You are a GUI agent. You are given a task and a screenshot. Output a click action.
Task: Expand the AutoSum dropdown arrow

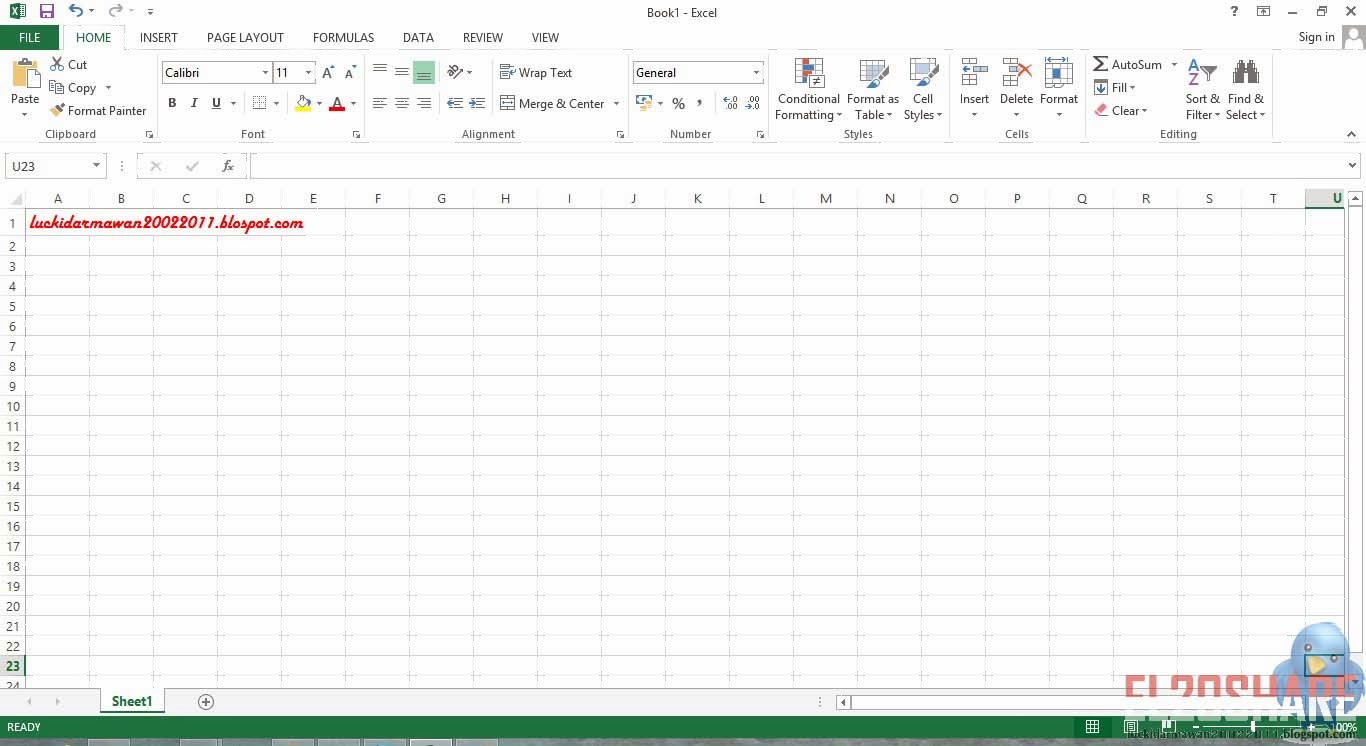pyautogui.click(x=1174, y=64)
